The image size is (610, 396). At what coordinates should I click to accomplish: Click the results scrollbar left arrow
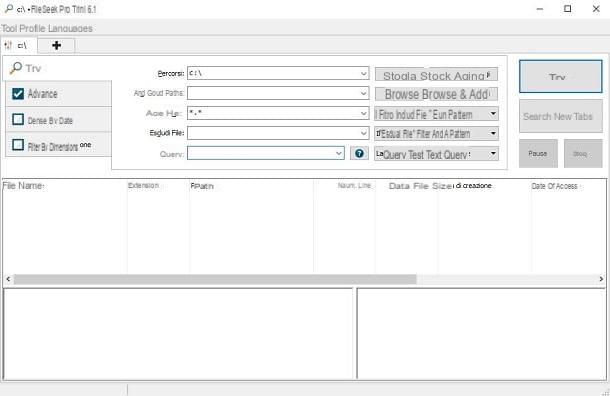coord(8,279)
